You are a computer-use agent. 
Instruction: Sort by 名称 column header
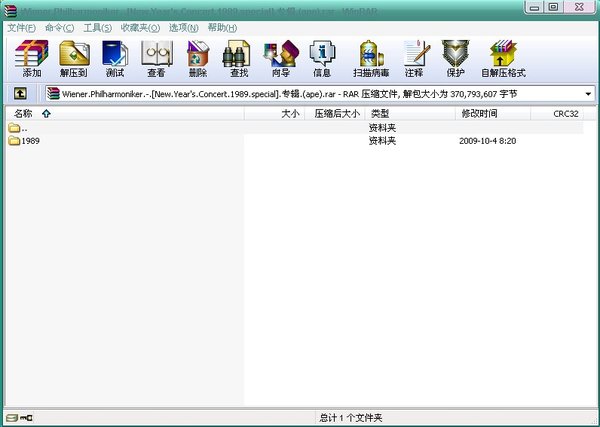click(x=125, y=114)
